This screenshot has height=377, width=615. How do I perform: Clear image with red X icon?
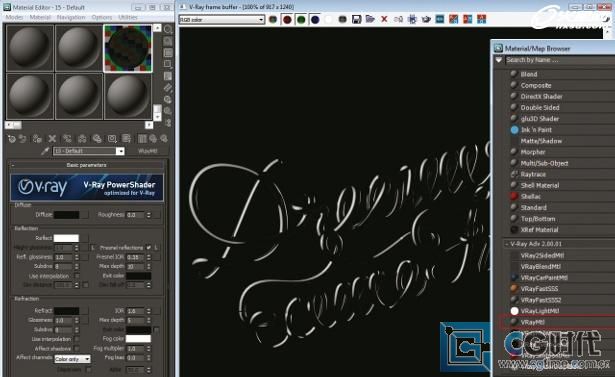(x=384, y=19)
